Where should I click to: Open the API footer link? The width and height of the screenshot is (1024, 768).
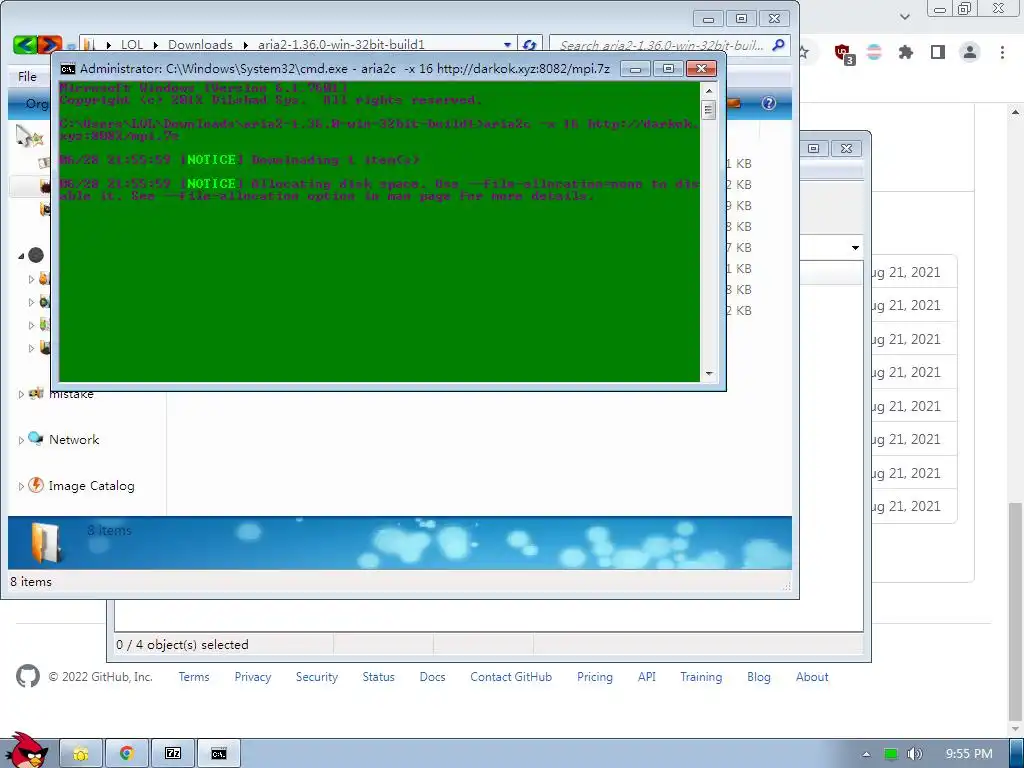coord(647,677)
